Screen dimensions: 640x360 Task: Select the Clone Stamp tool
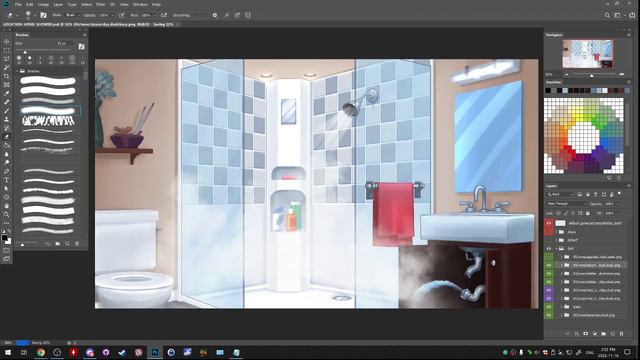pos(7,119)
